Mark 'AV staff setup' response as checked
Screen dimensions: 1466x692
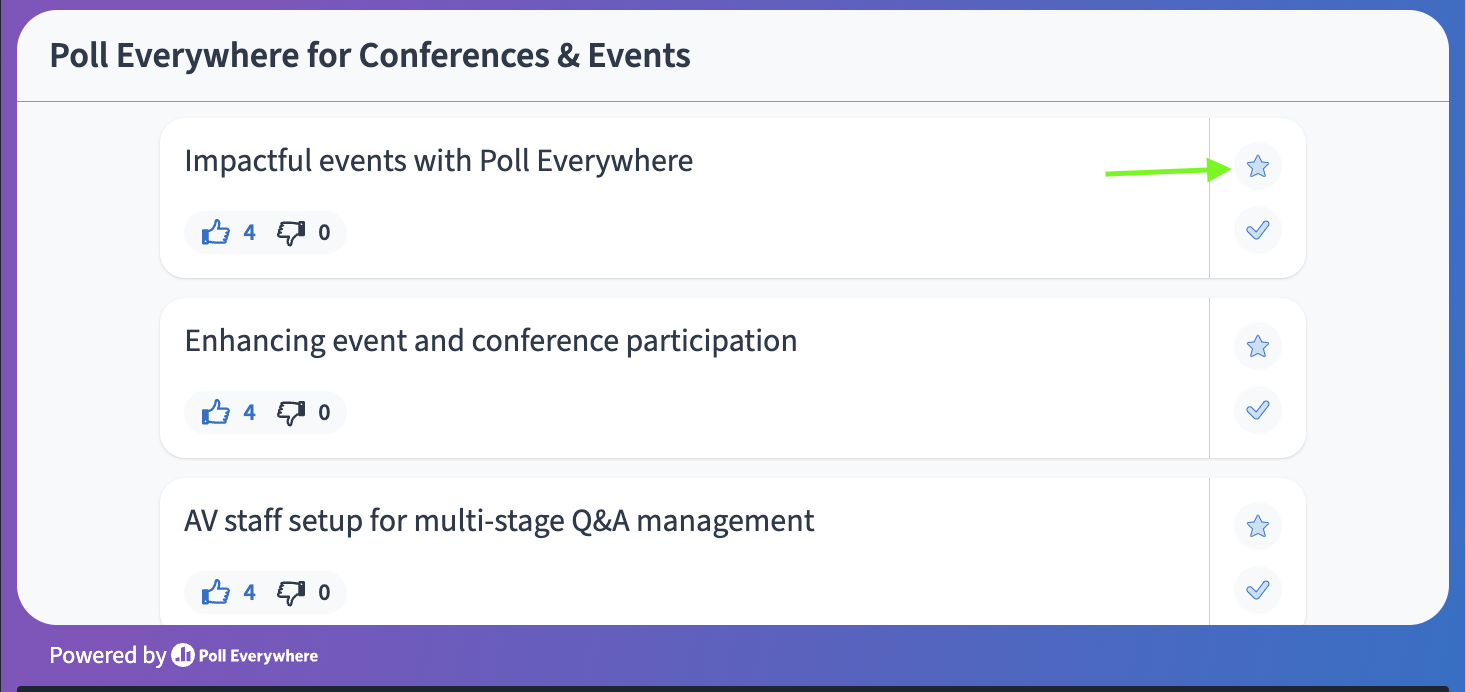pos(1258,589)
